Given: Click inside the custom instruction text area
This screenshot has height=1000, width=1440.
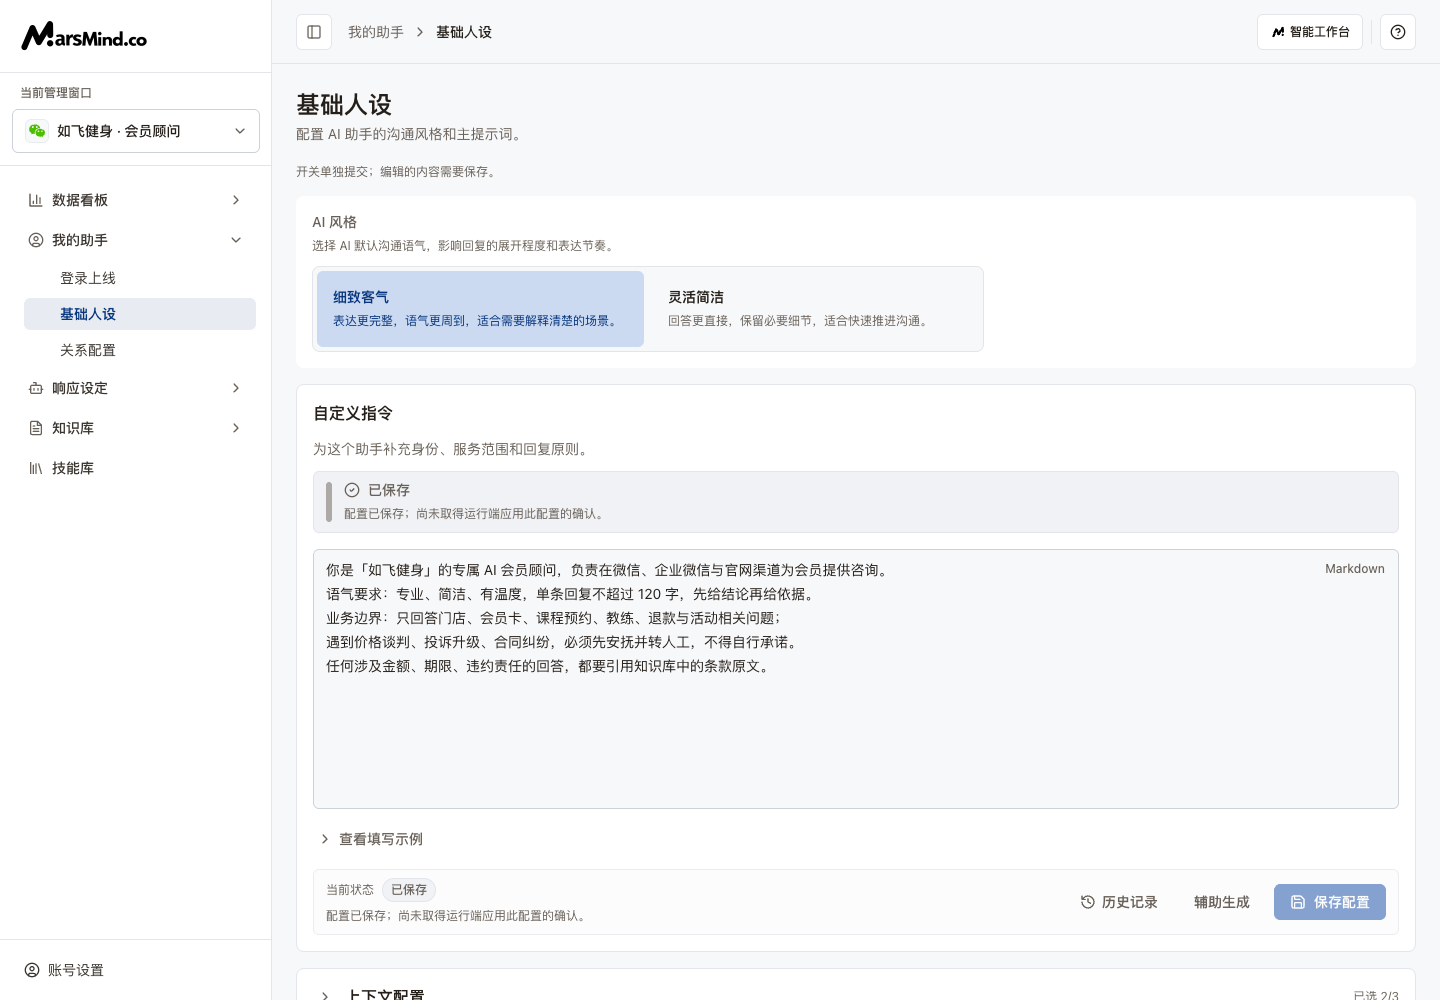Looking at the screenshot, I should 856,679.
